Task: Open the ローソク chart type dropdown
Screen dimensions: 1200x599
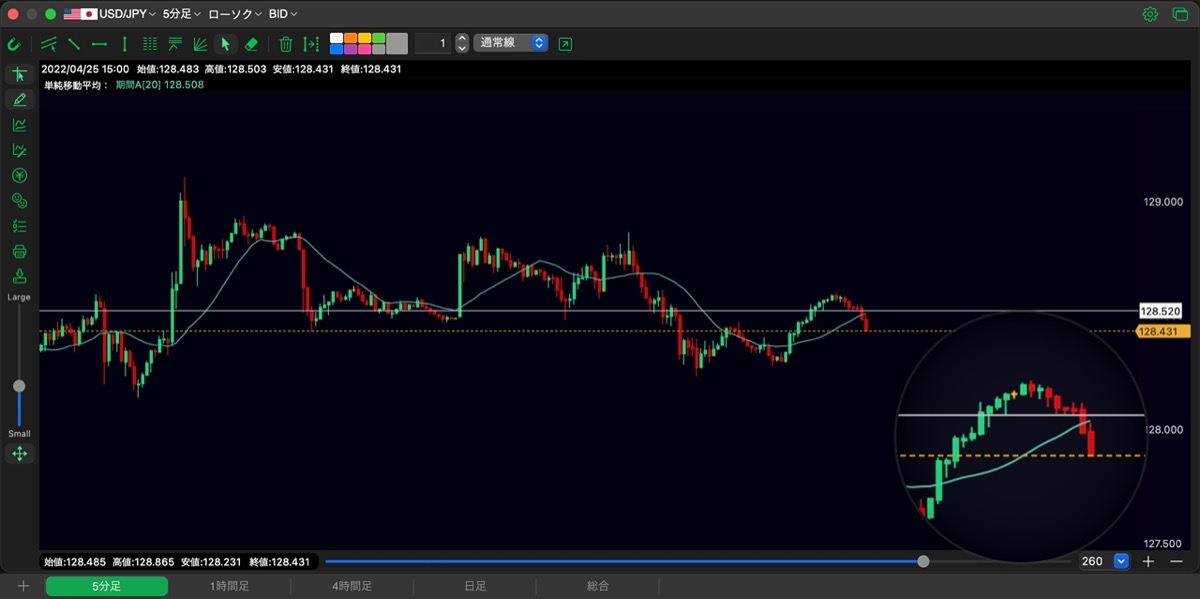Action: click(235, 14)
